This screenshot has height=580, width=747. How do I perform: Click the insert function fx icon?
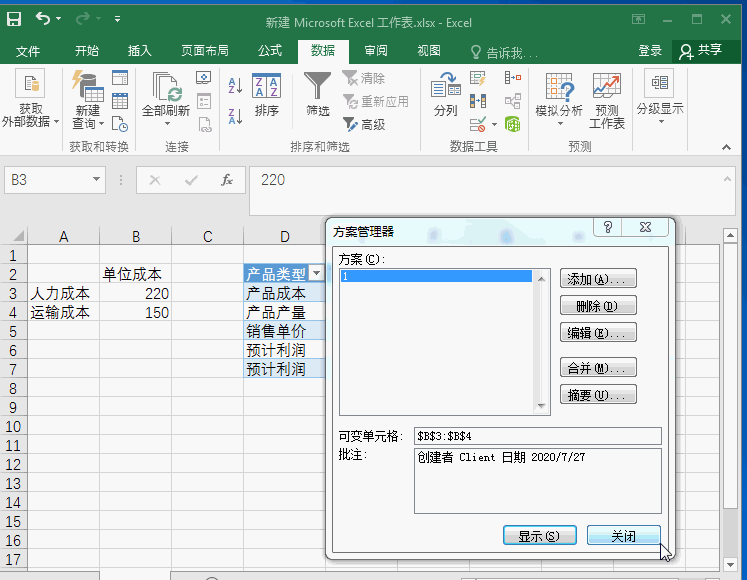(x=227, y=180)
